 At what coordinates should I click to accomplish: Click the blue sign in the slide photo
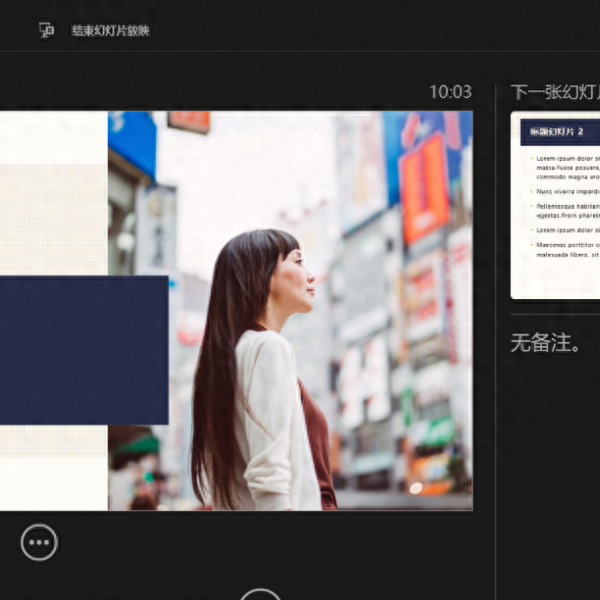(x=132, y=140)
